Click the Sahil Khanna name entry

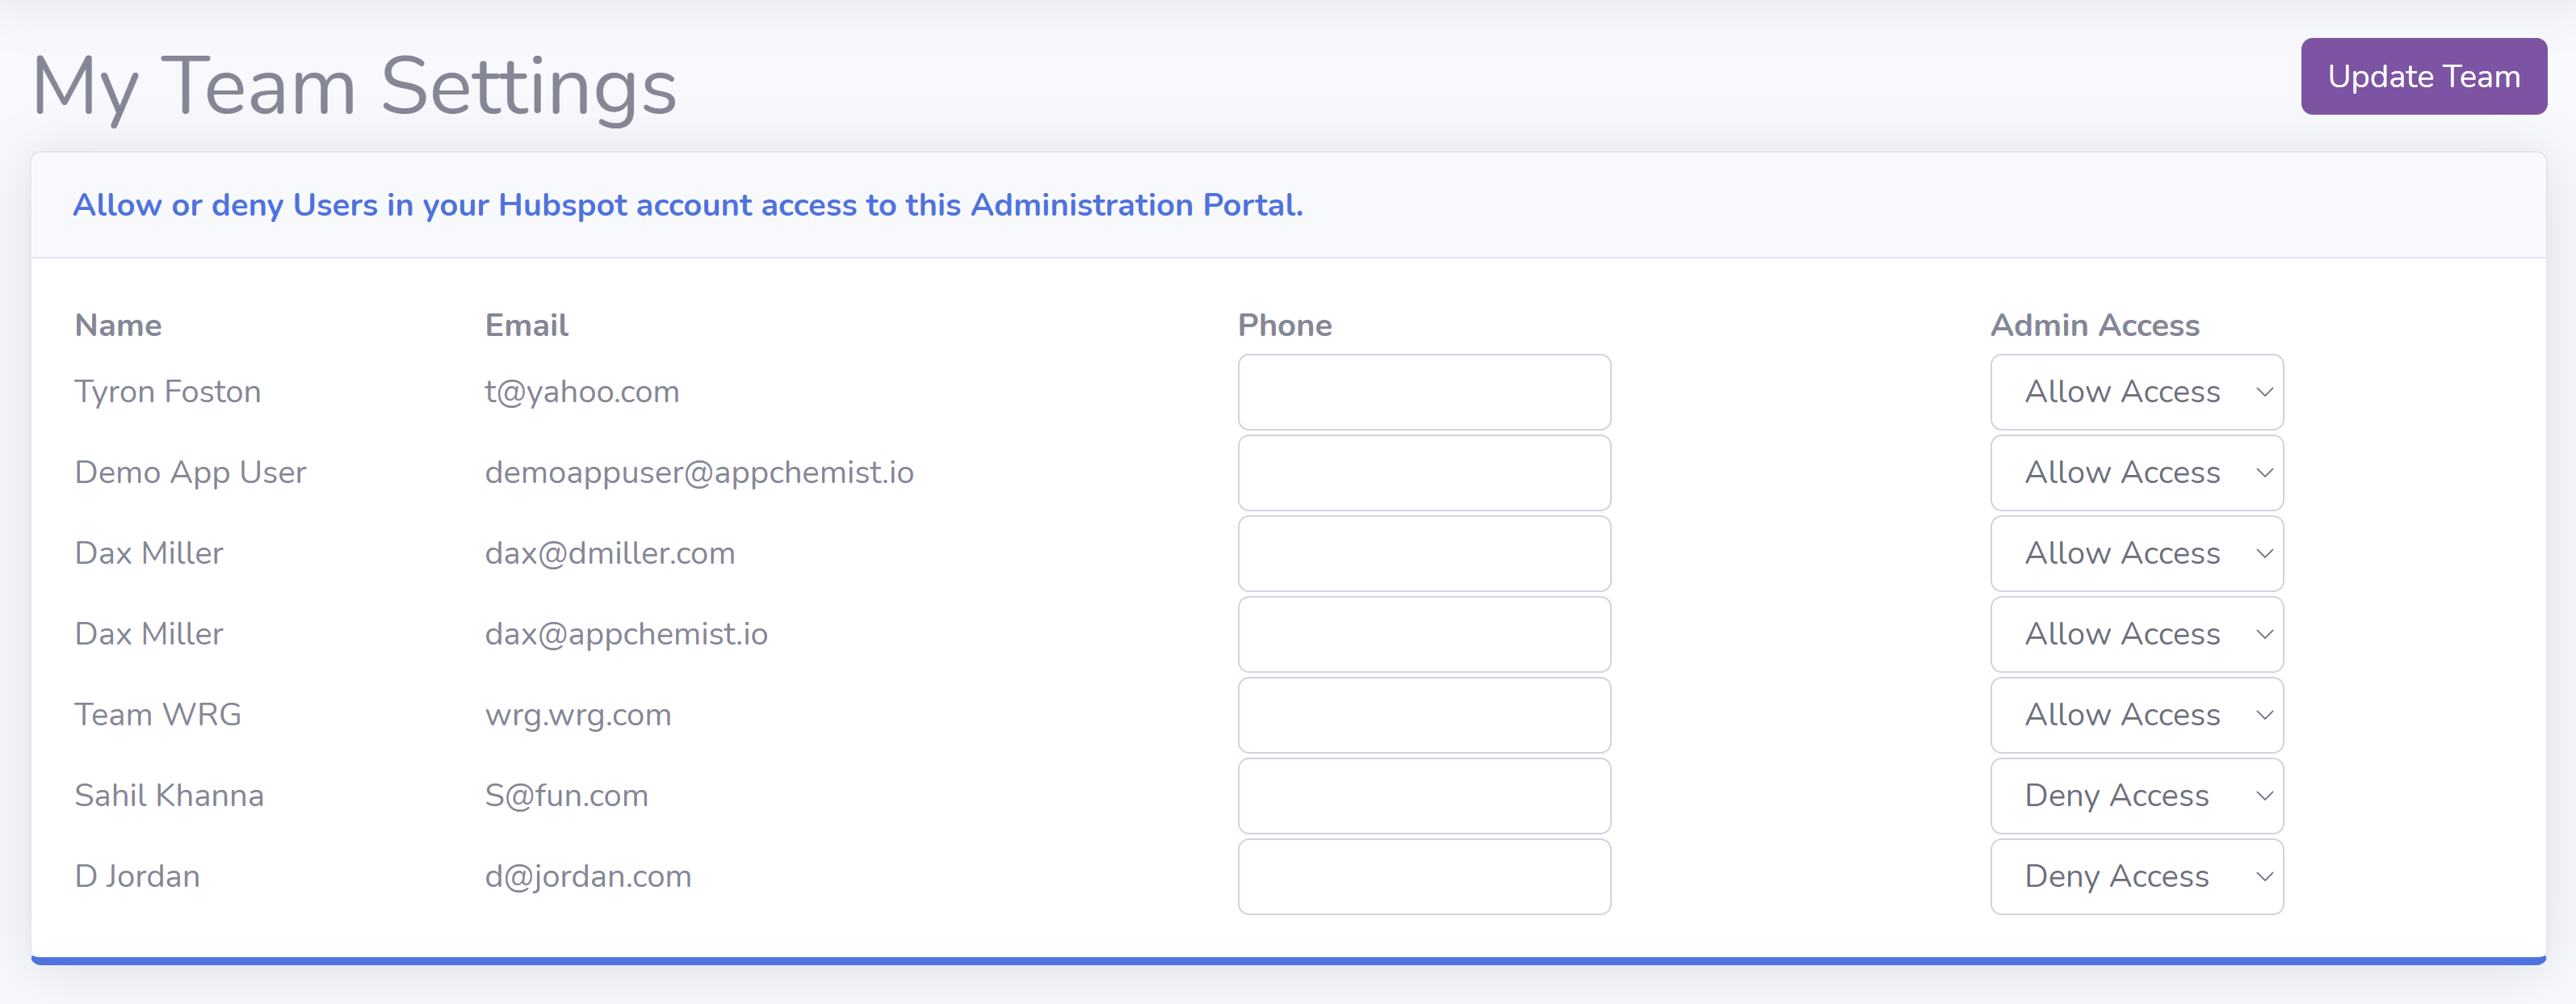click(169, 796)
